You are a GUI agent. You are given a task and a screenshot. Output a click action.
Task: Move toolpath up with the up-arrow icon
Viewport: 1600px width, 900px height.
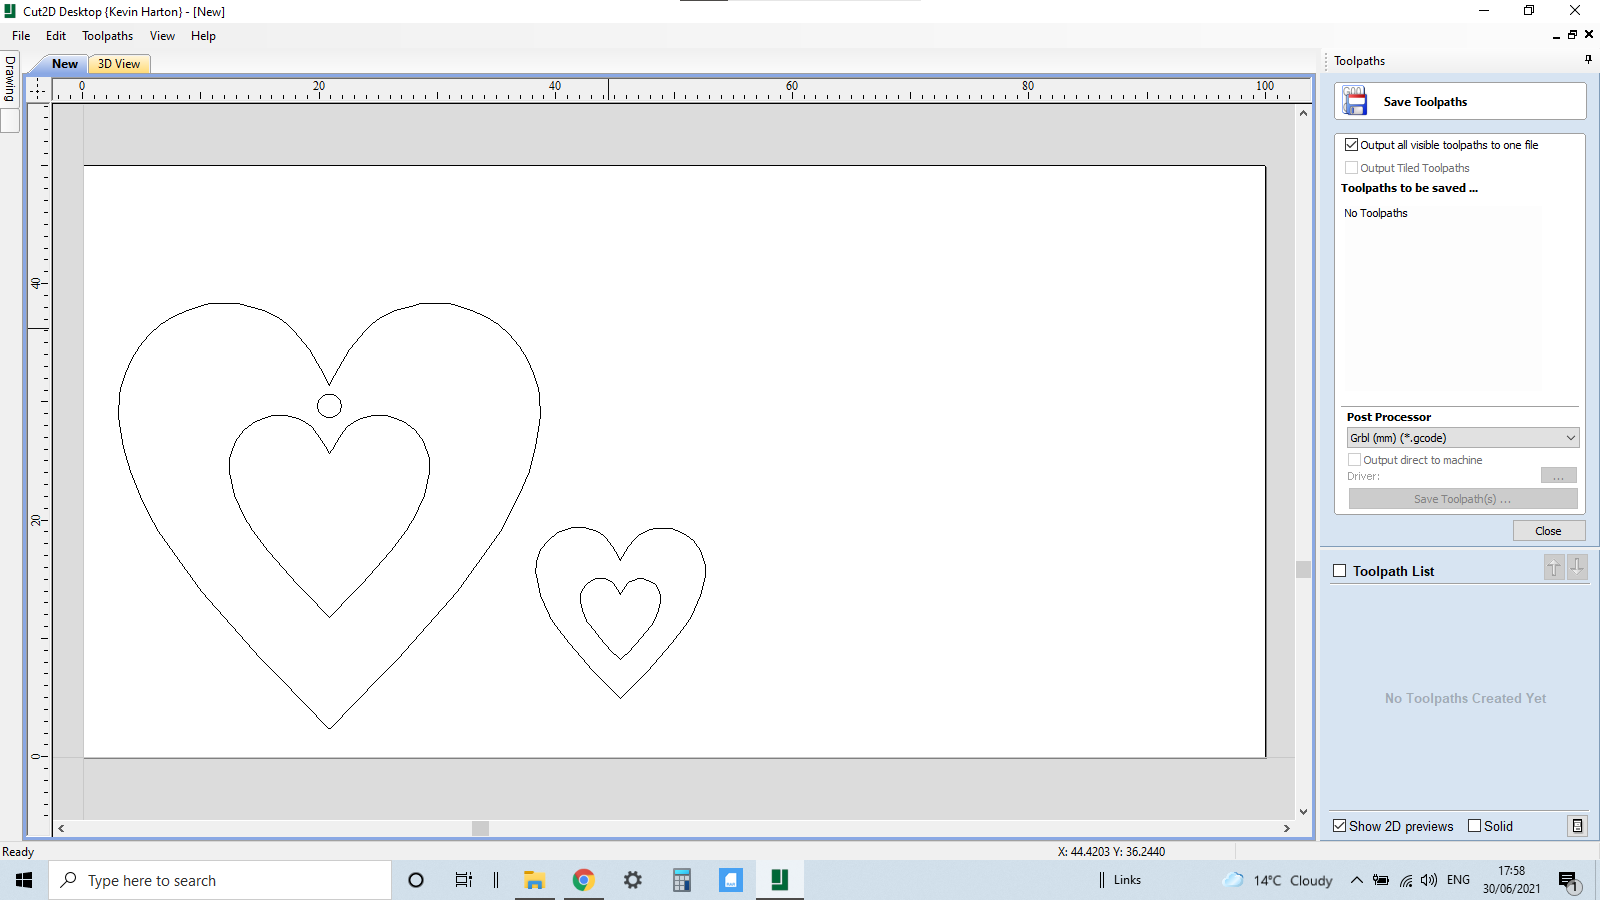click(1553, 567)
